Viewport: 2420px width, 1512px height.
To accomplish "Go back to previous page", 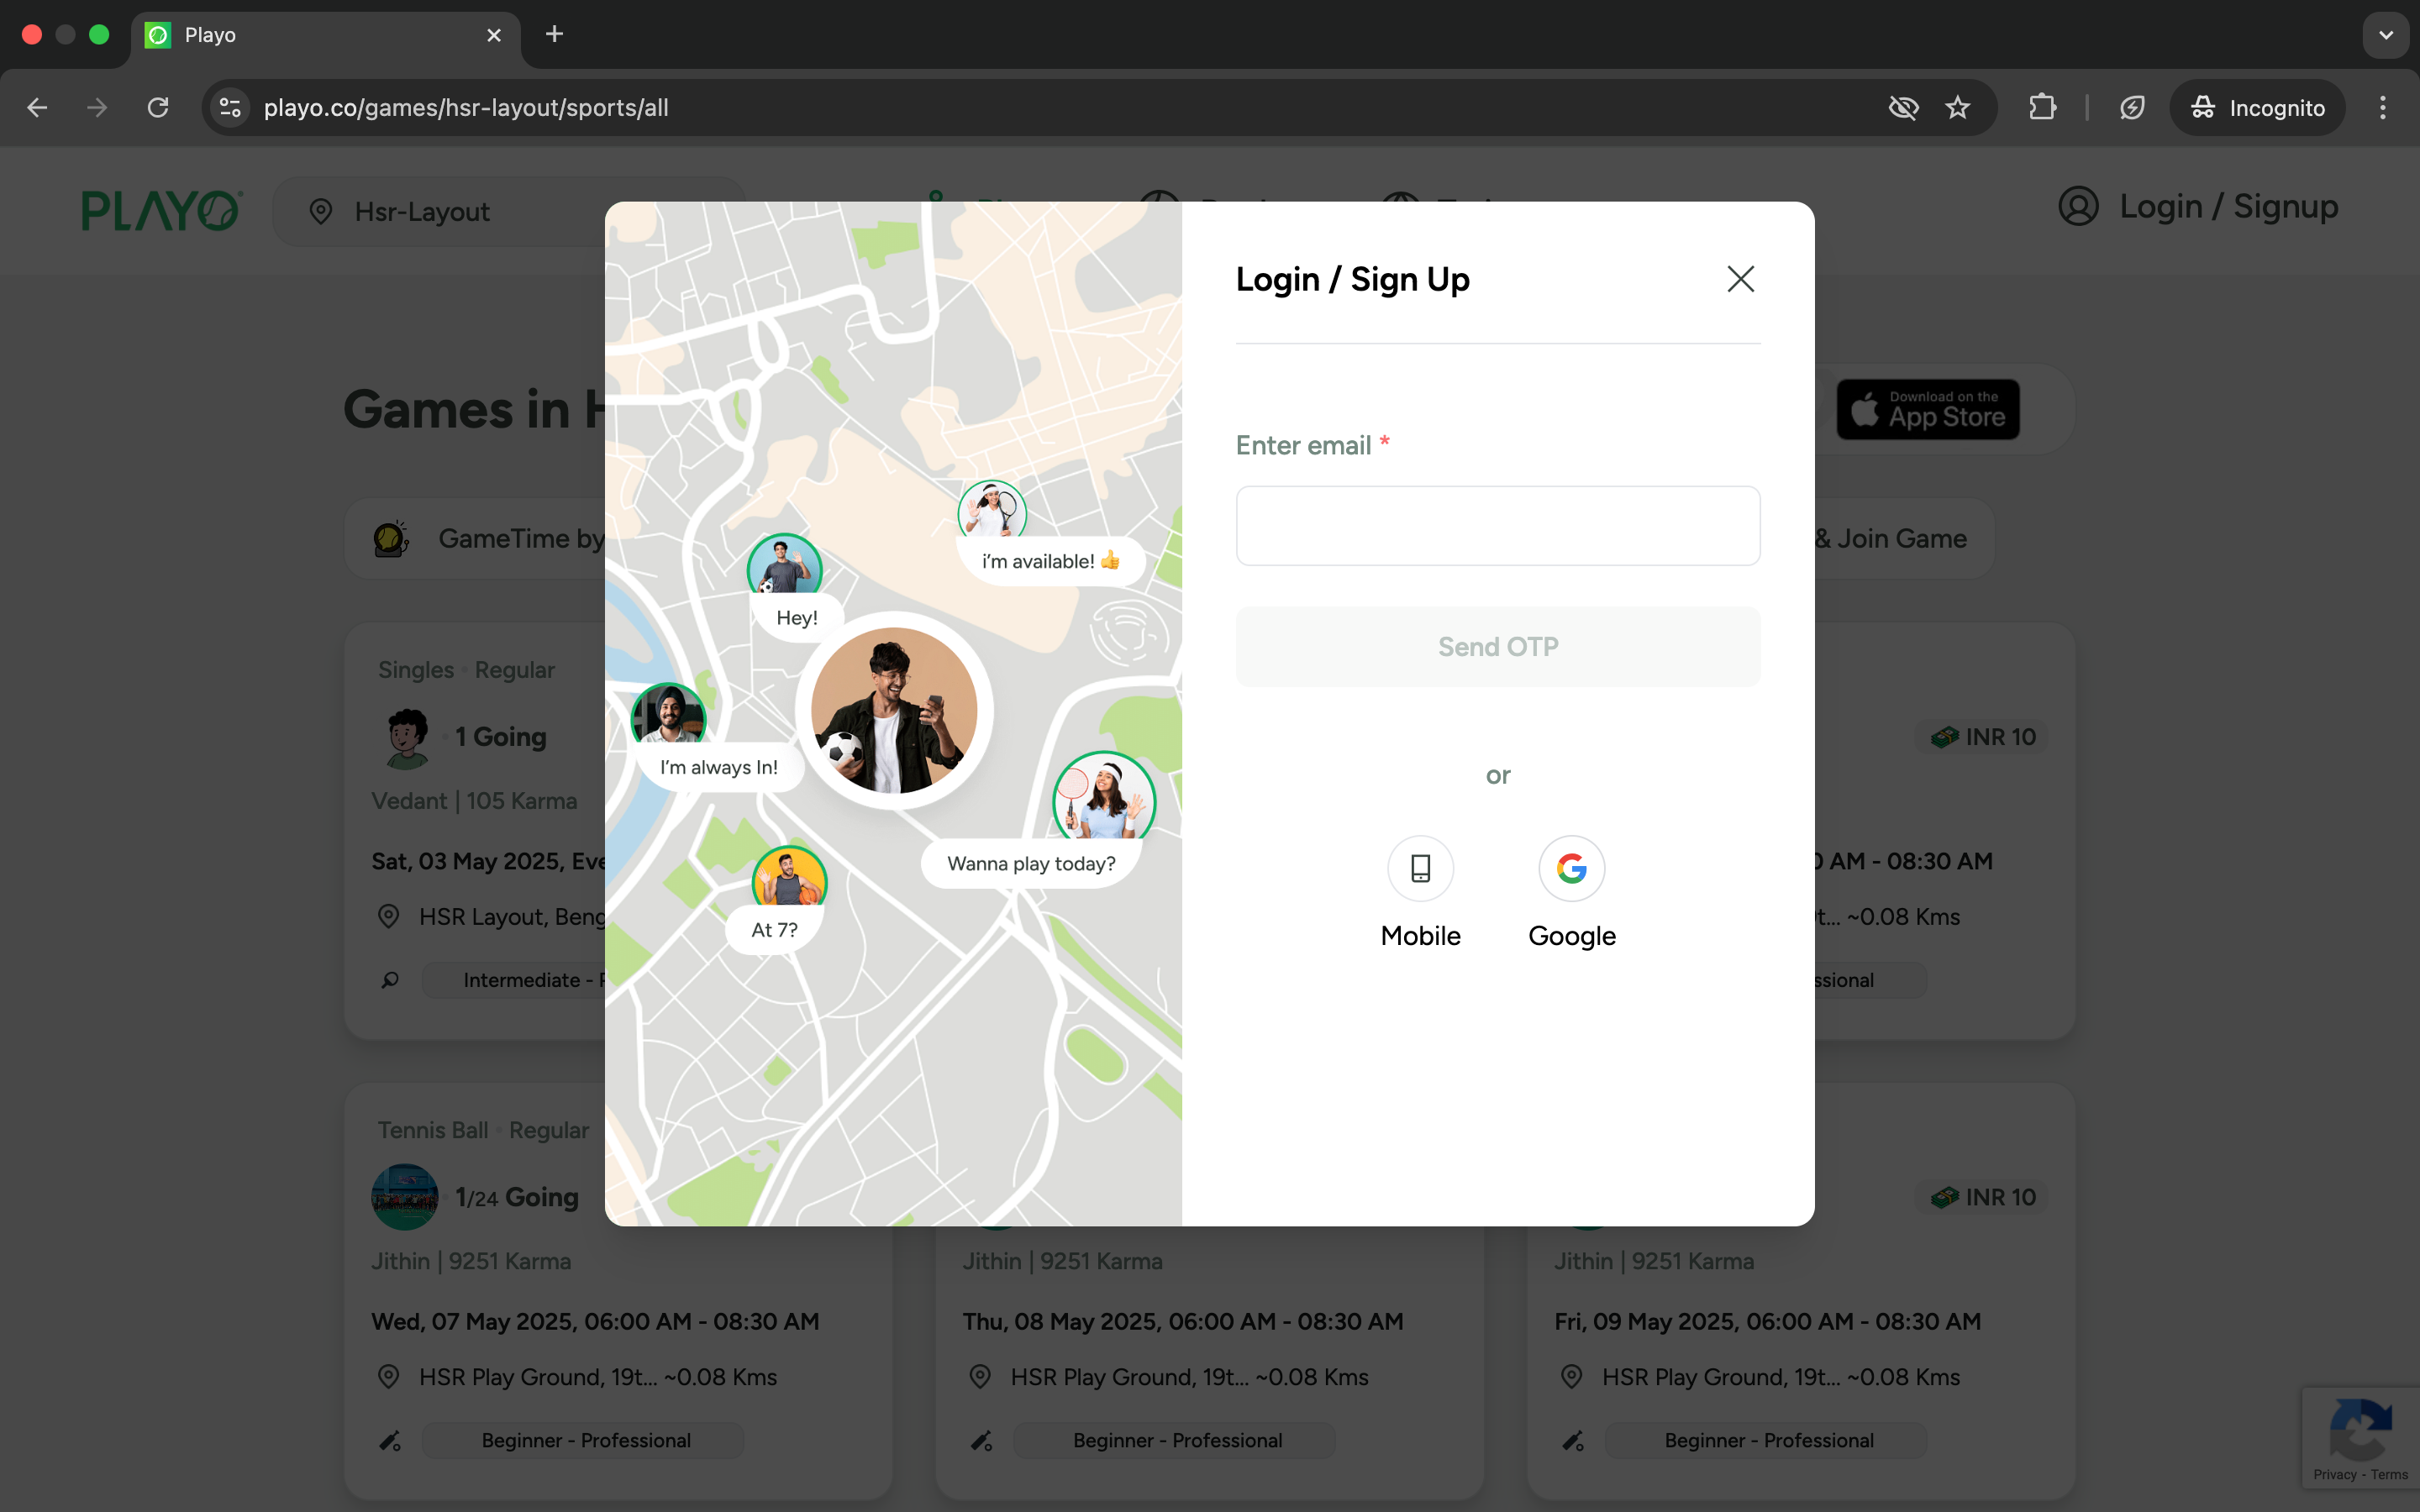I will [x=37, y=107].
